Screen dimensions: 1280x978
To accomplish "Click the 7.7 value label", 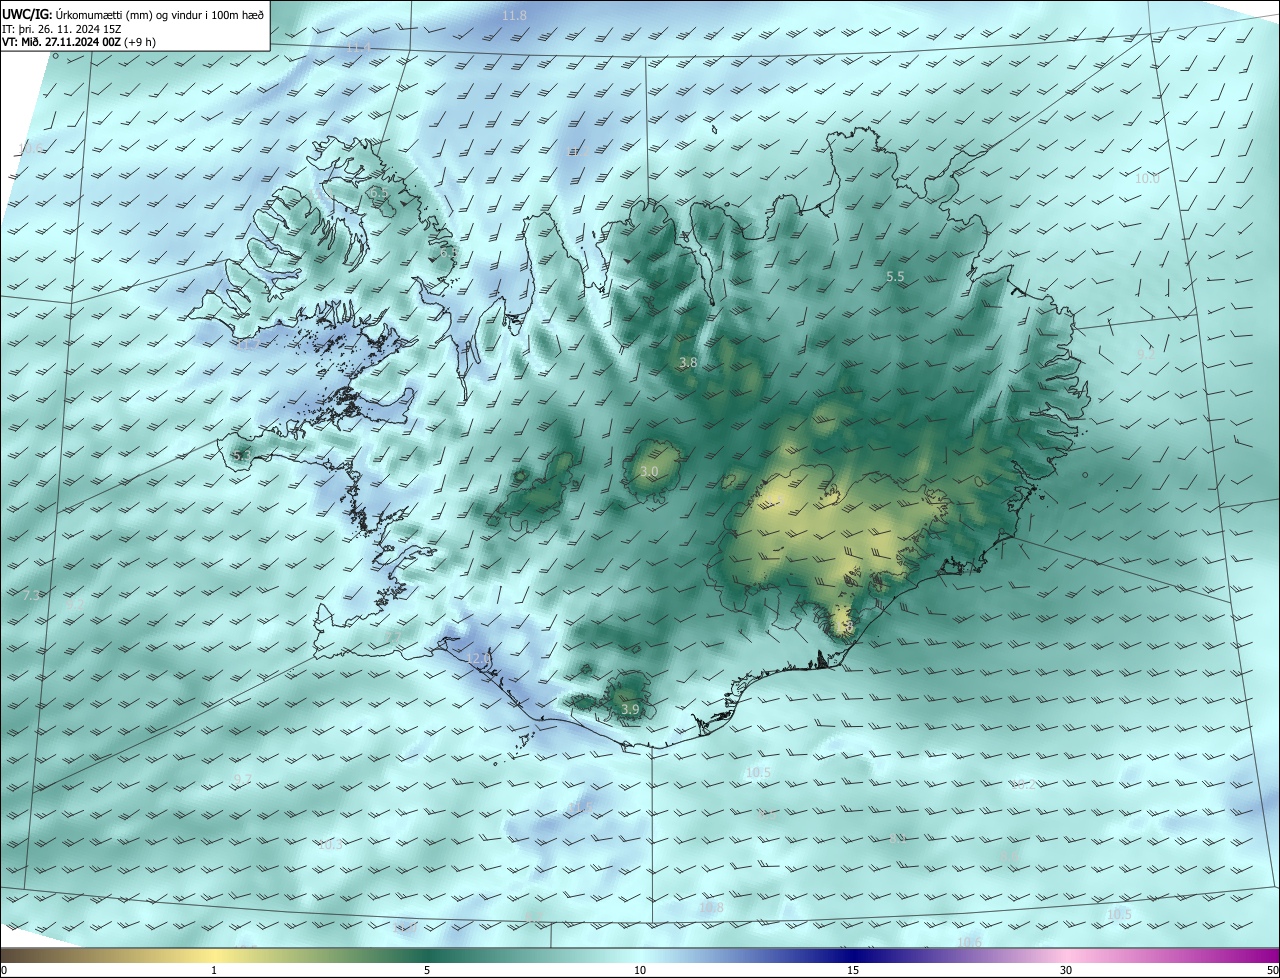I will 393,637.
